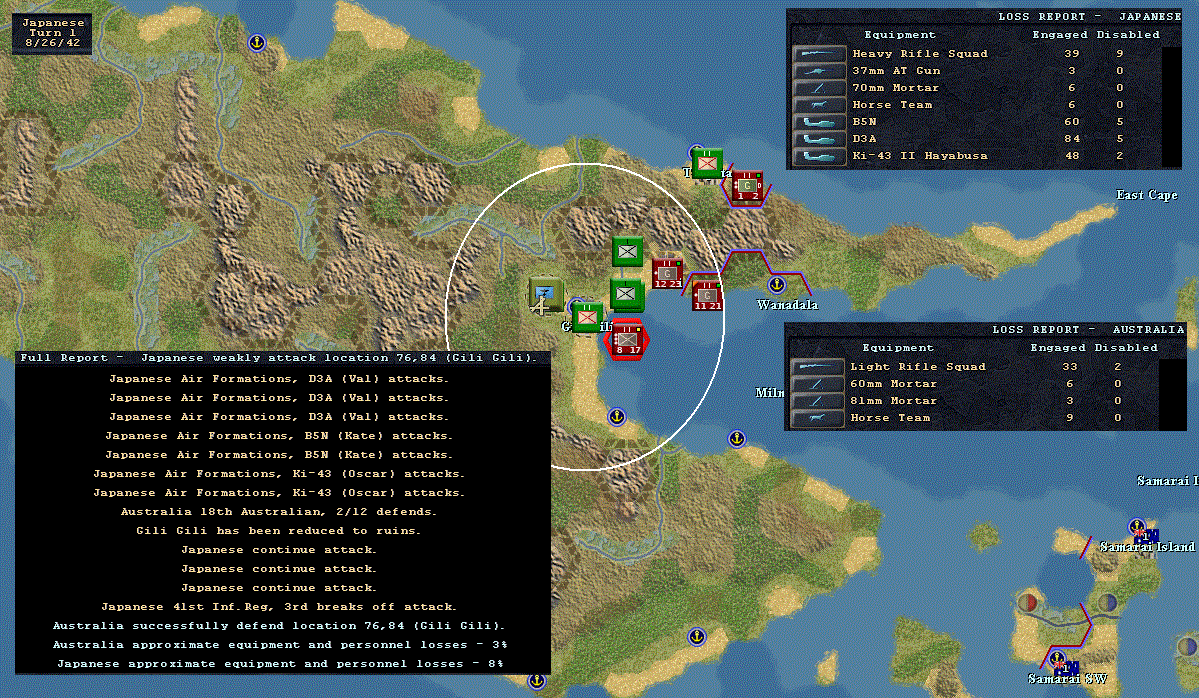Click the Full Report header line
The width and height of the screenshot is (1199, 698).
coord(279,358)
